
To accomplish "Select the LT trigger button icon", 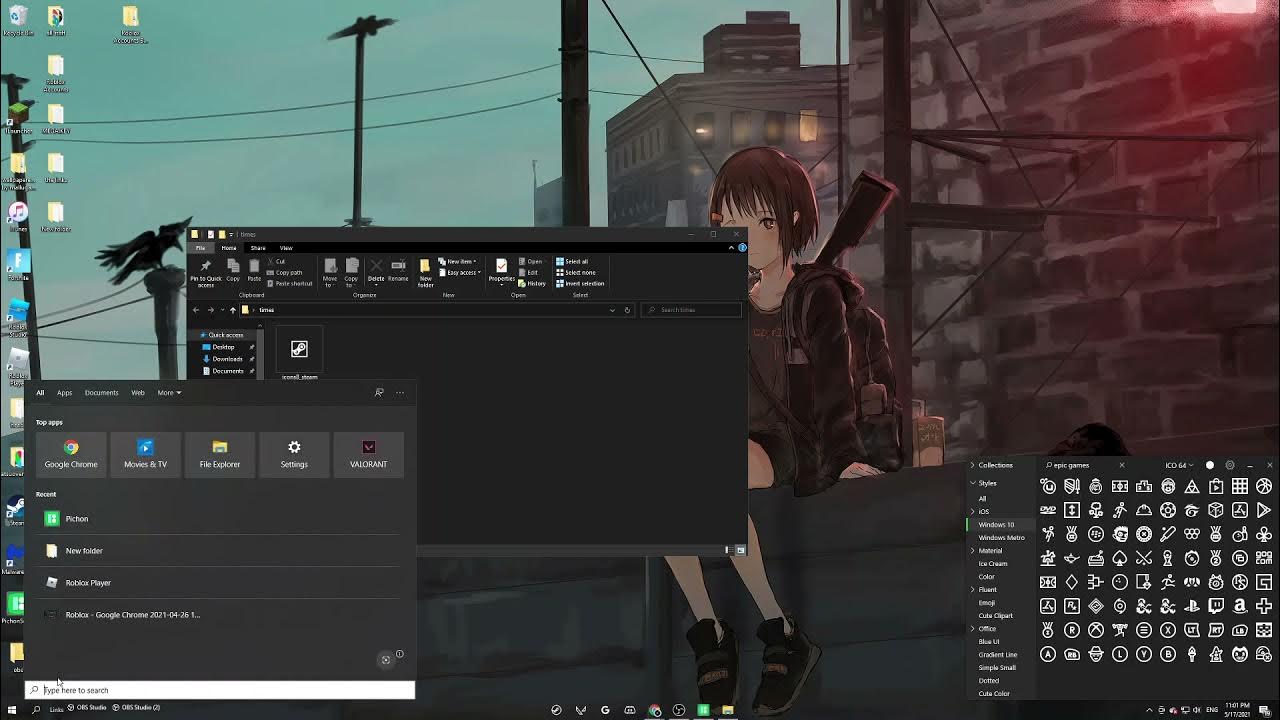I will 1192,630.
